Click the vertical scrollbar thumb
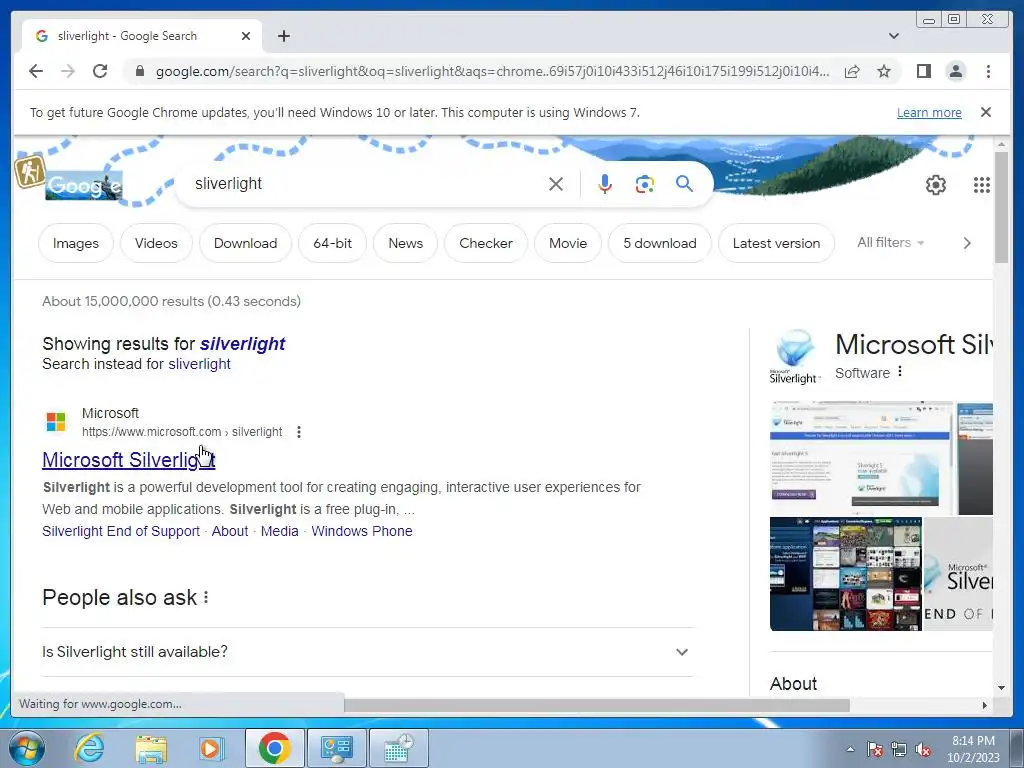 [x=1001, y=207]
